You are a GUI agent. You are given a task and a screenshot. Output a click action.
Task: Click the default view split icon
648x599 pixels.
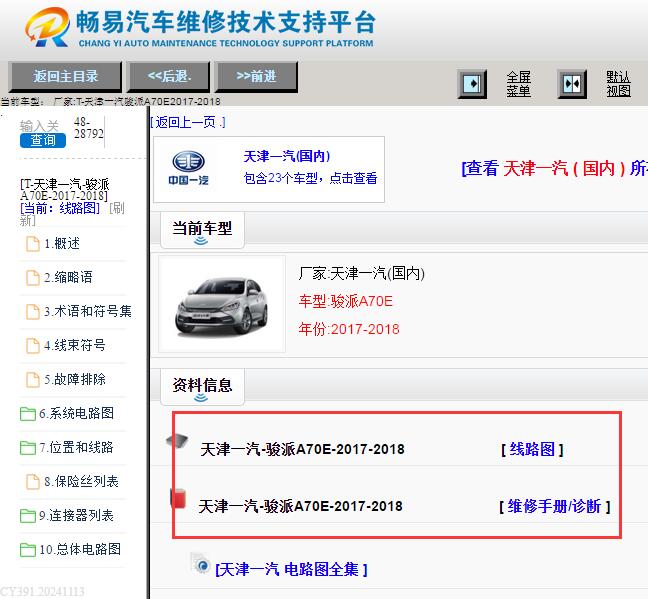(x=572, y=84)
